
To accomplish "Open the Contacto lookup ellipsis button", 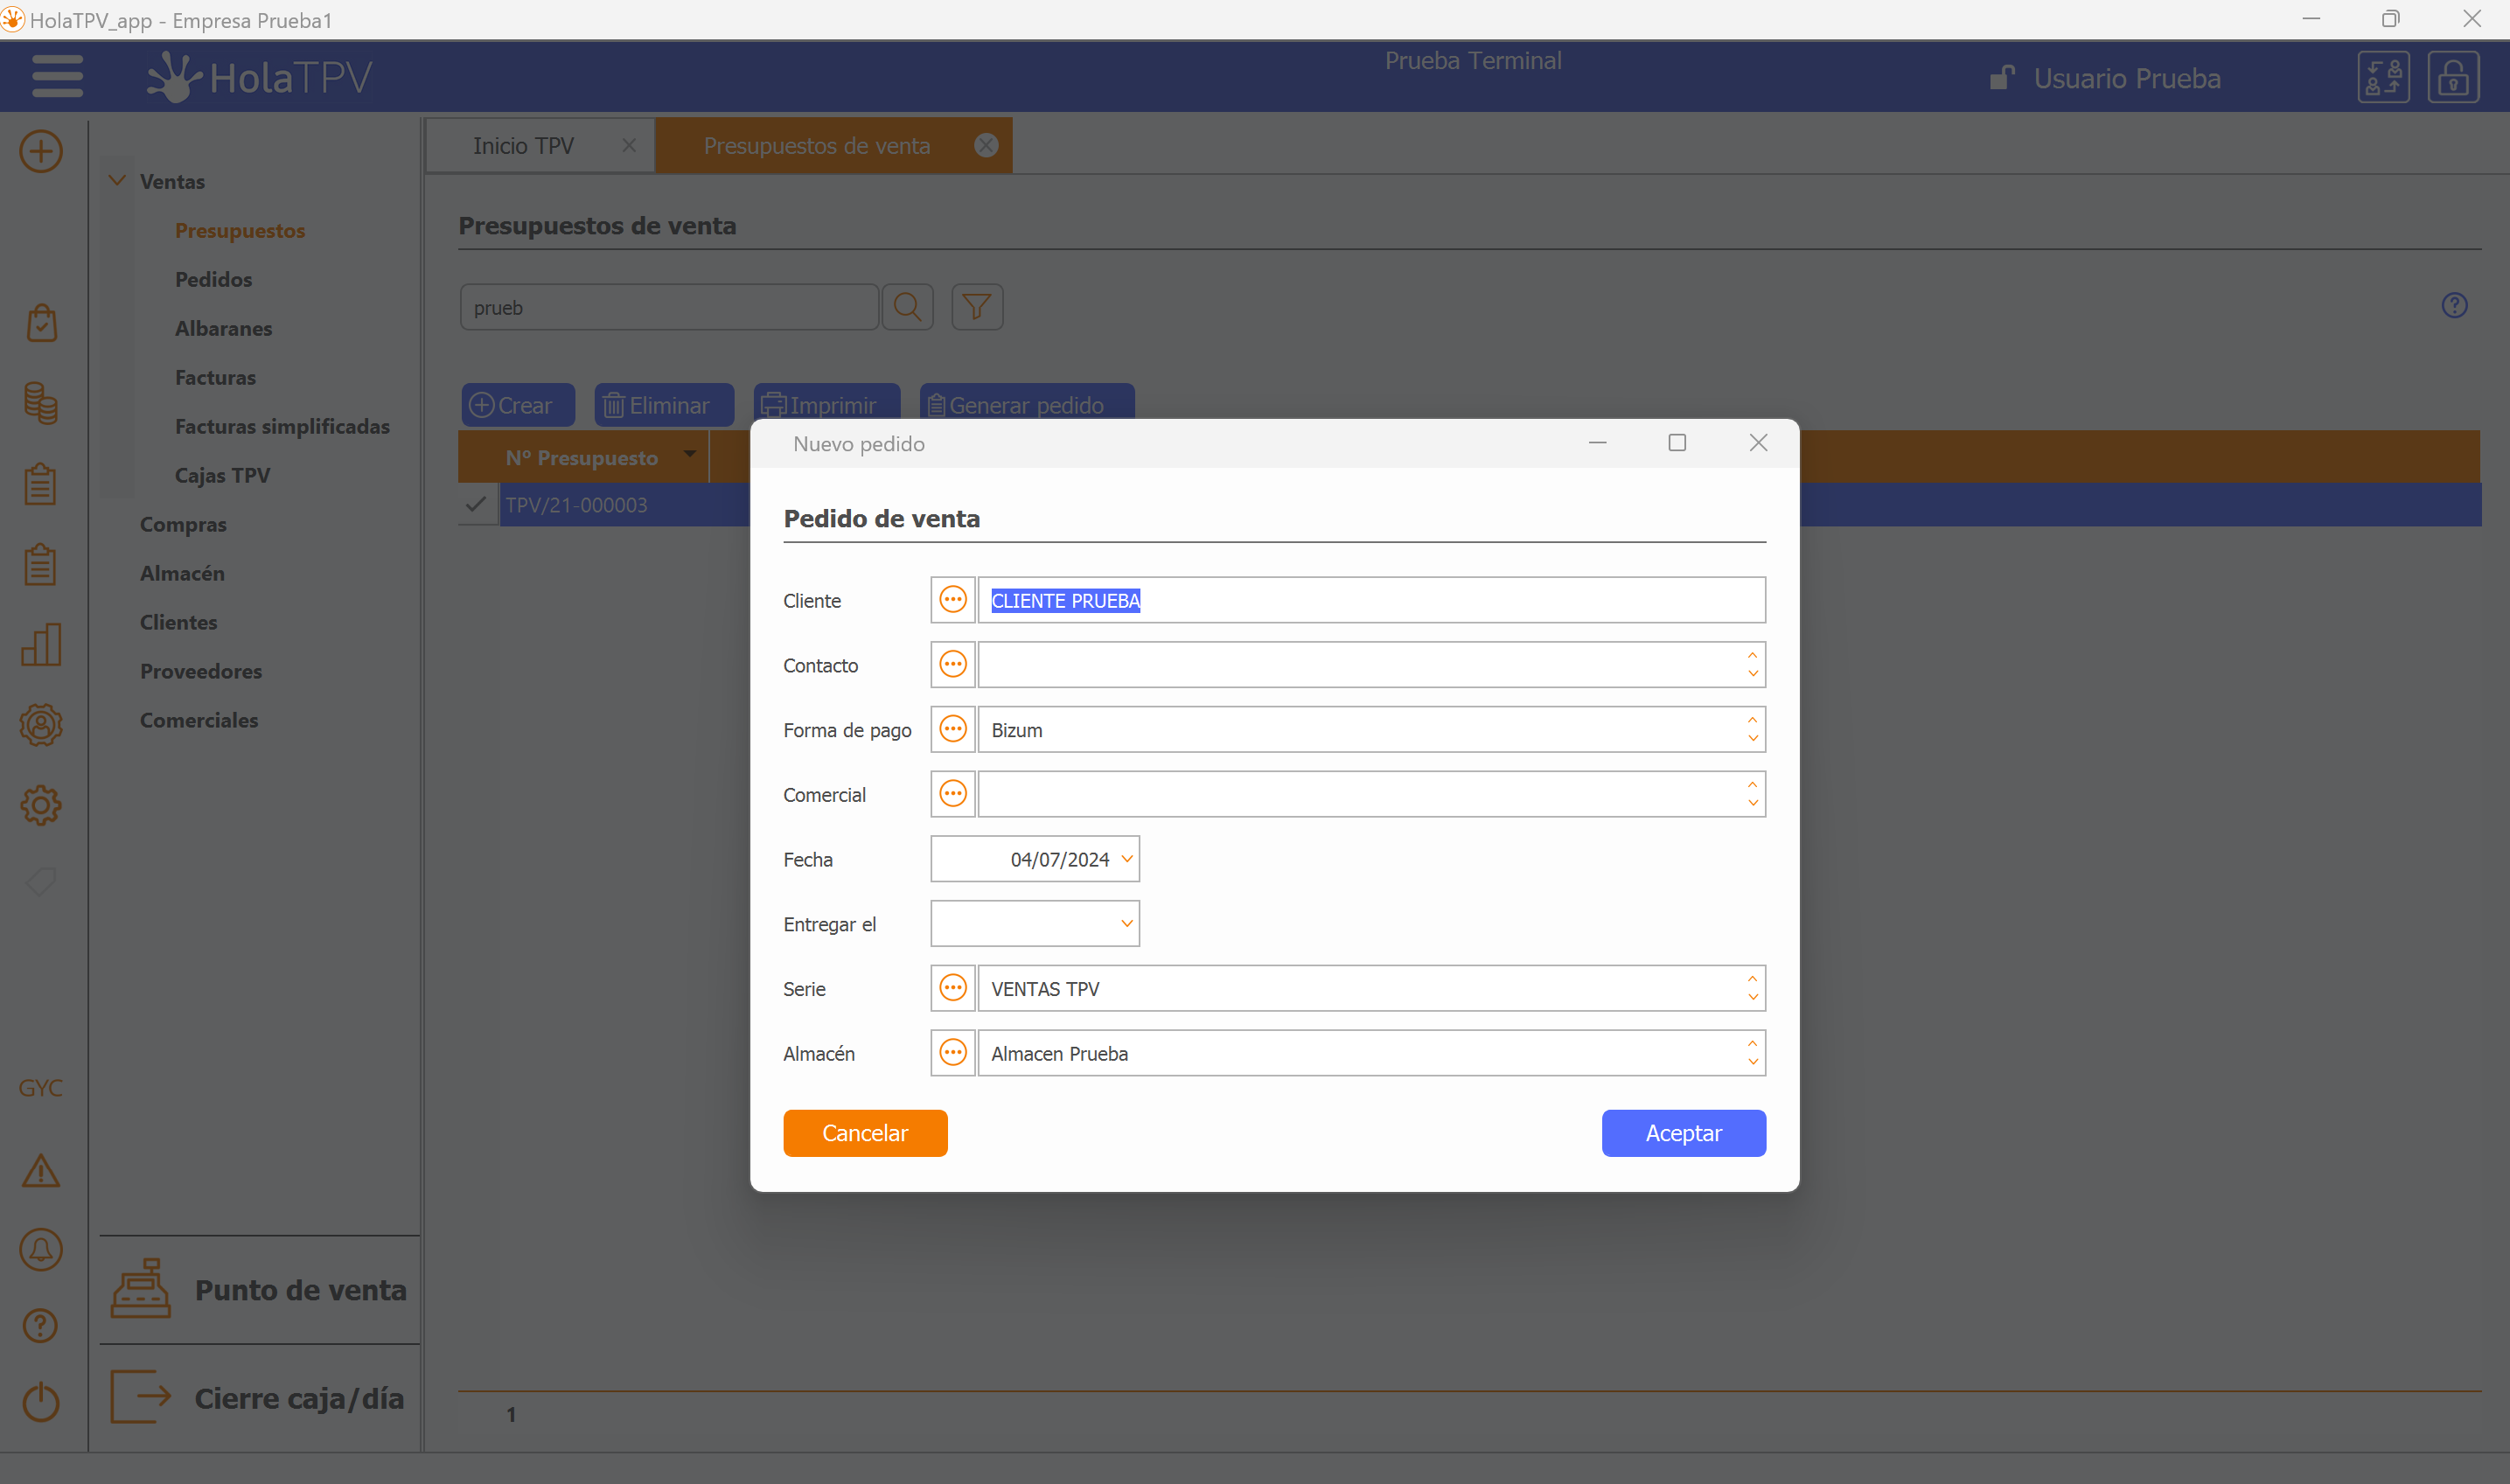I will (953, 665).
